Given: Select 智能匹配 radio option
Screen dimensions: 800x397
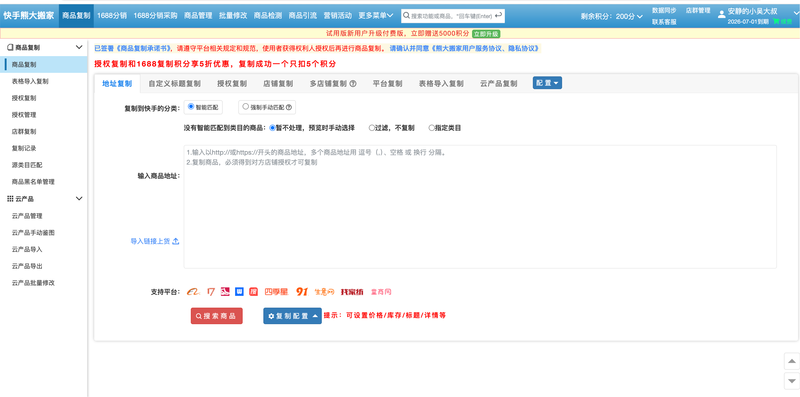Looking at the screenshot, I should (x=191, y=107).
